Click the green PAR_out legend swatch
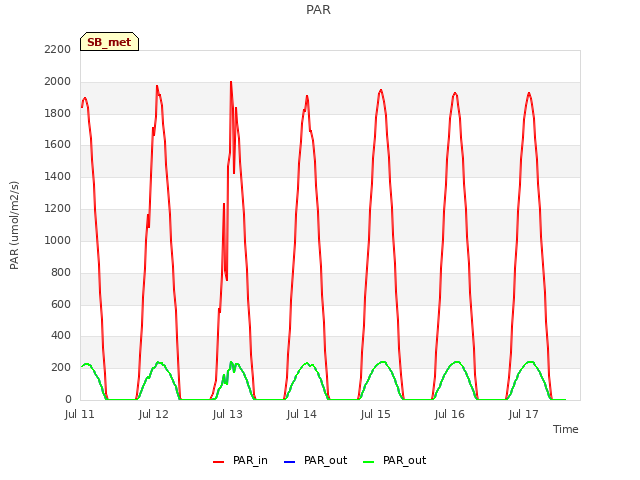Viewport: 640px width, 480px height. pyautogui.click(x=369, y=462)
